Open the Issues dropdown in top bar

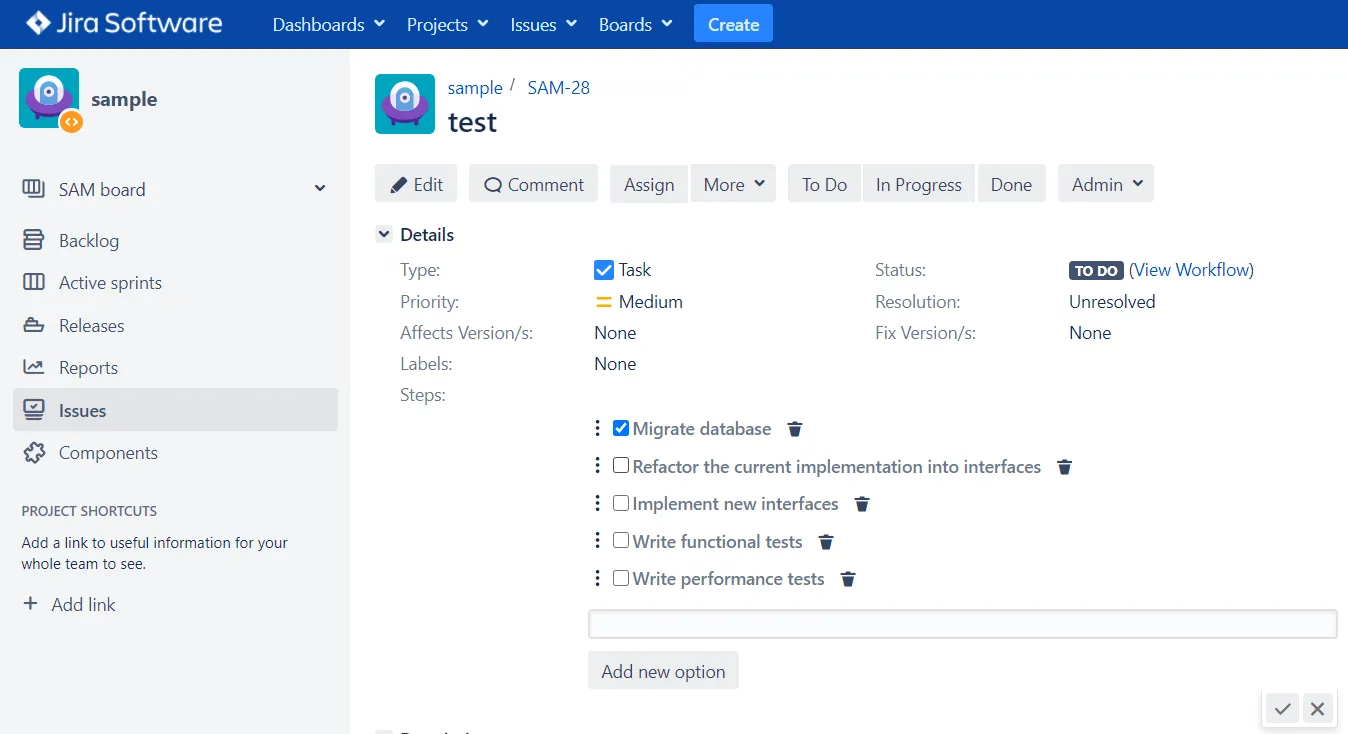click(x=543, y=24)
